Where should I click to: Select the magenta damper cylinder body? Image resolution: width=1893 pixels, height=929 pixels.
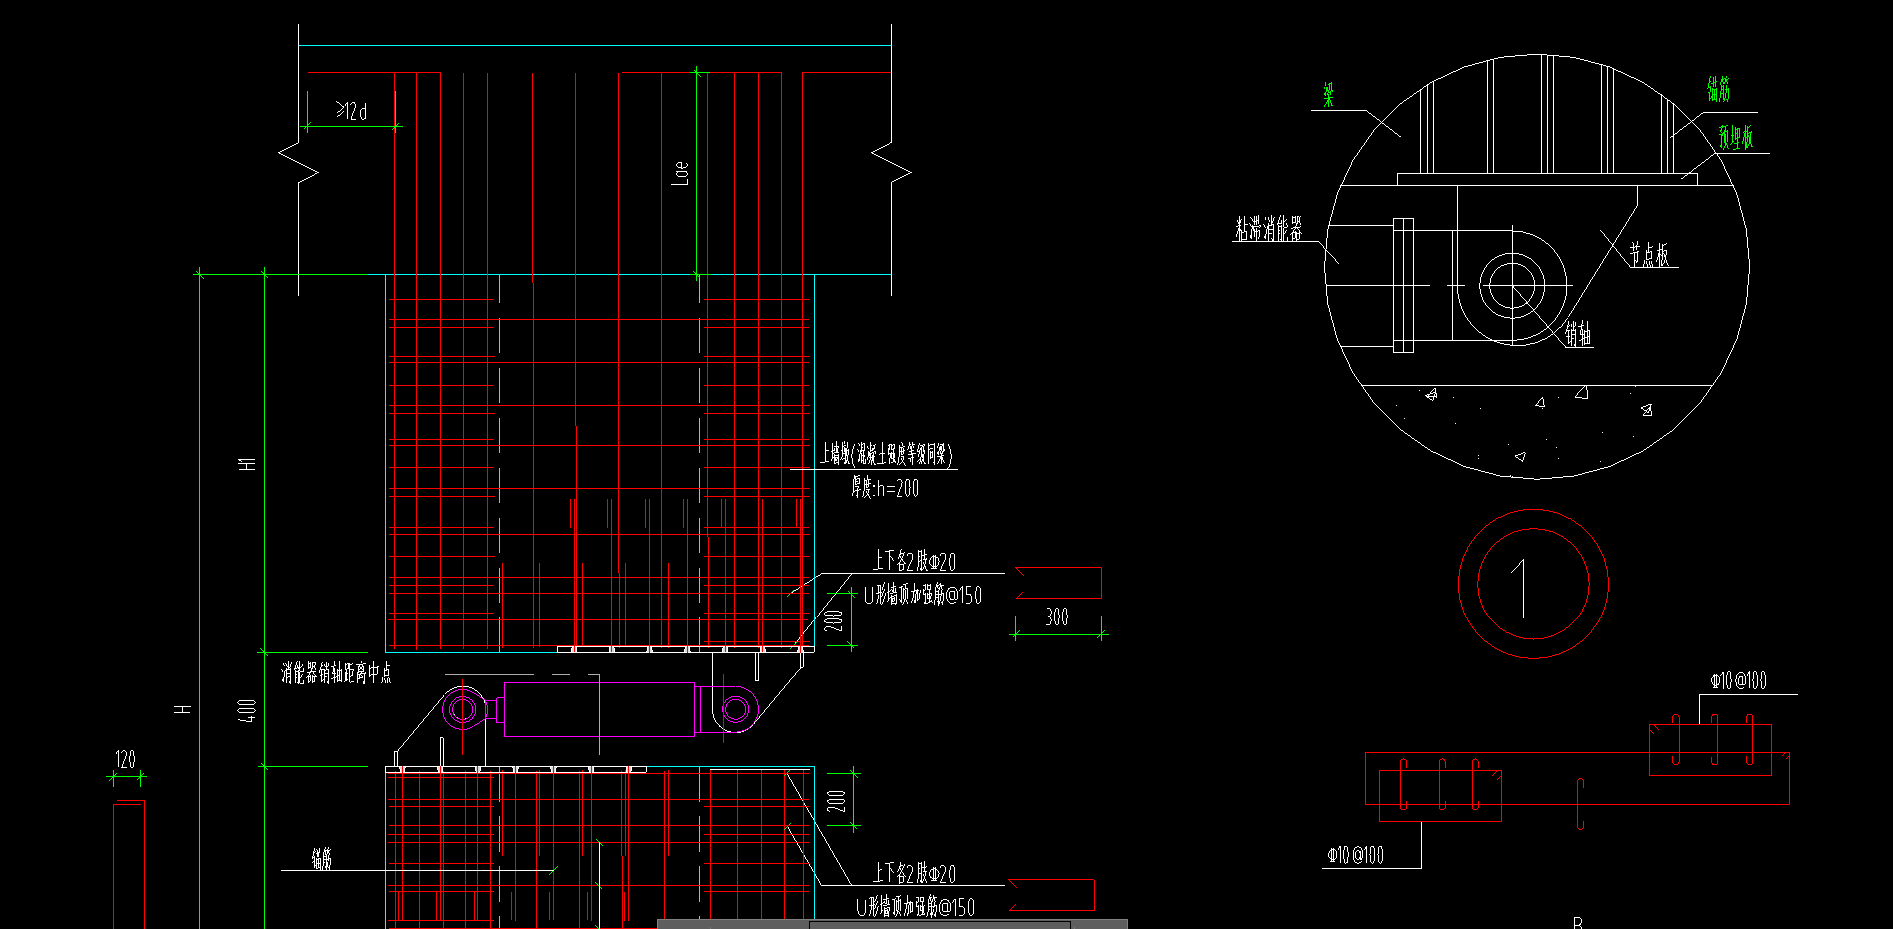click(599, 709)
